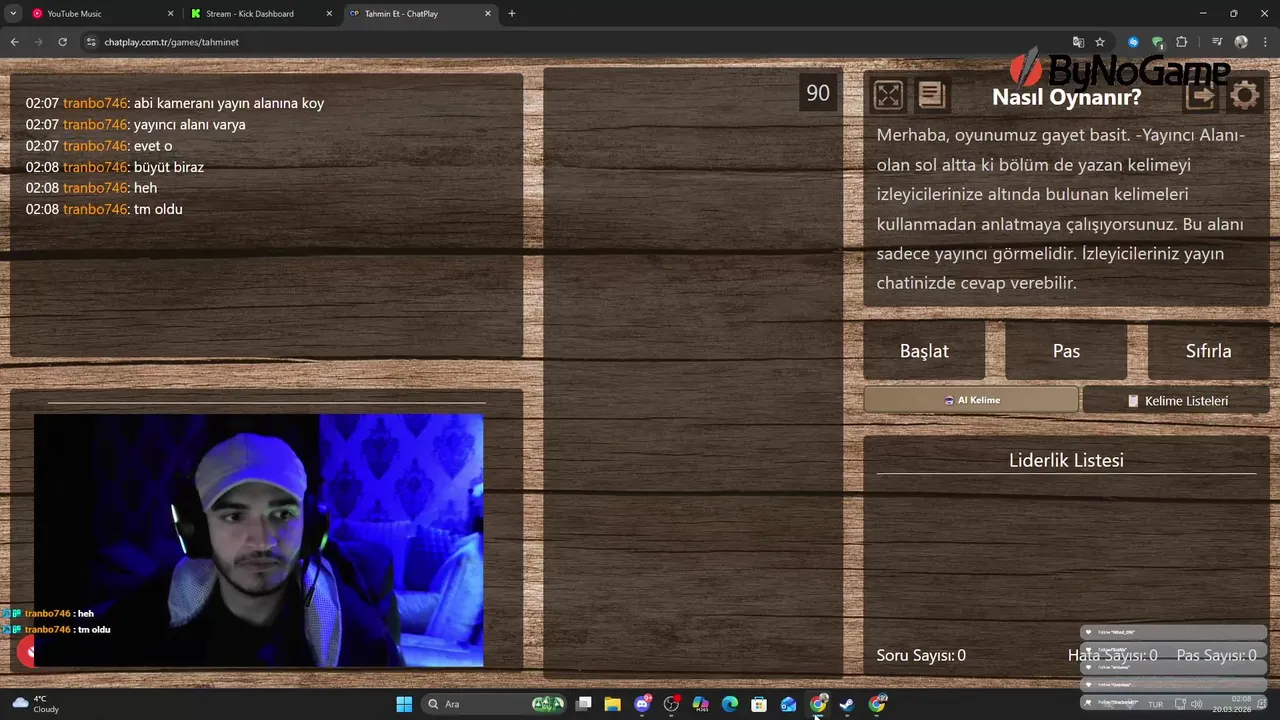1280x720 pixels.
Task: Open the weather widget showing Cloudy
Action: point(36,704)
